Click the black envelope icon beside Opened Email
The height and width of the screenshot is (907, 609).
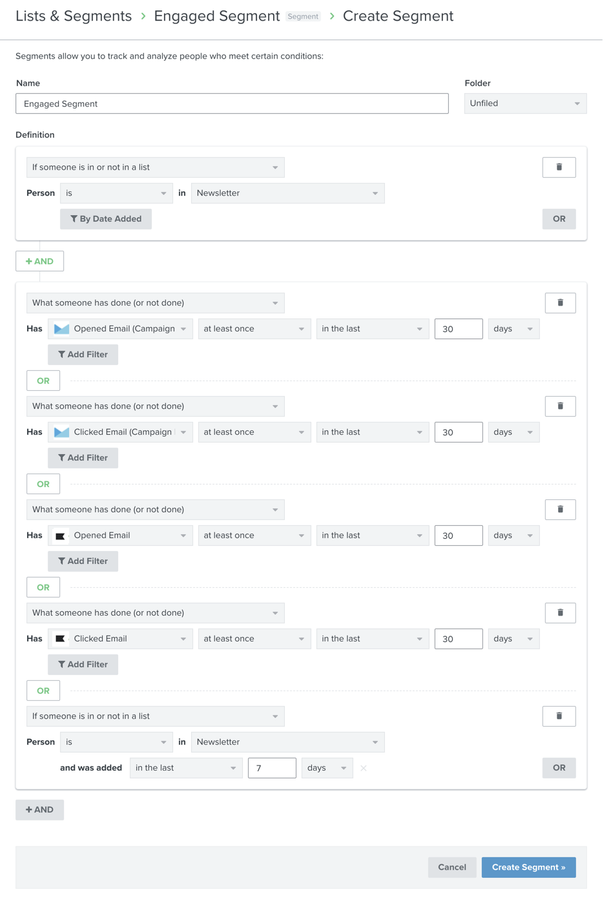click(x=57, y=535)
